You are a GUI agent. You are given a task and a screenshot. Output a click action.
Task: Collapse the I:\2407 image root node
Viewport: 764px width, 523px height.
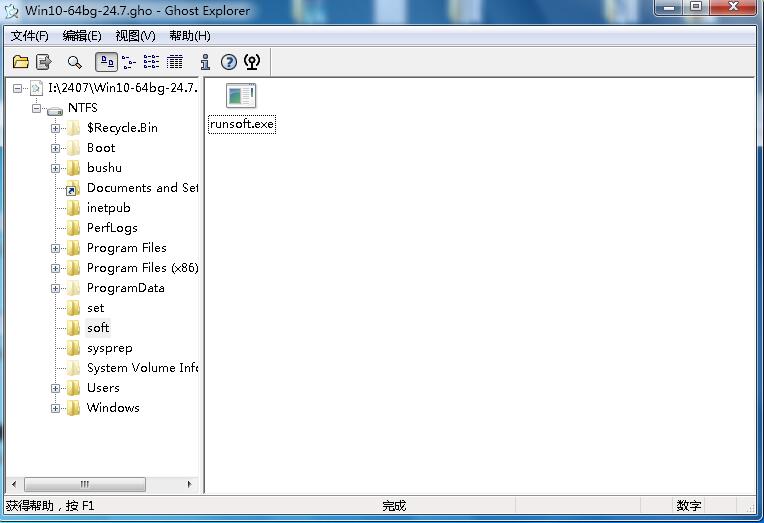click(x=18, y=88)
